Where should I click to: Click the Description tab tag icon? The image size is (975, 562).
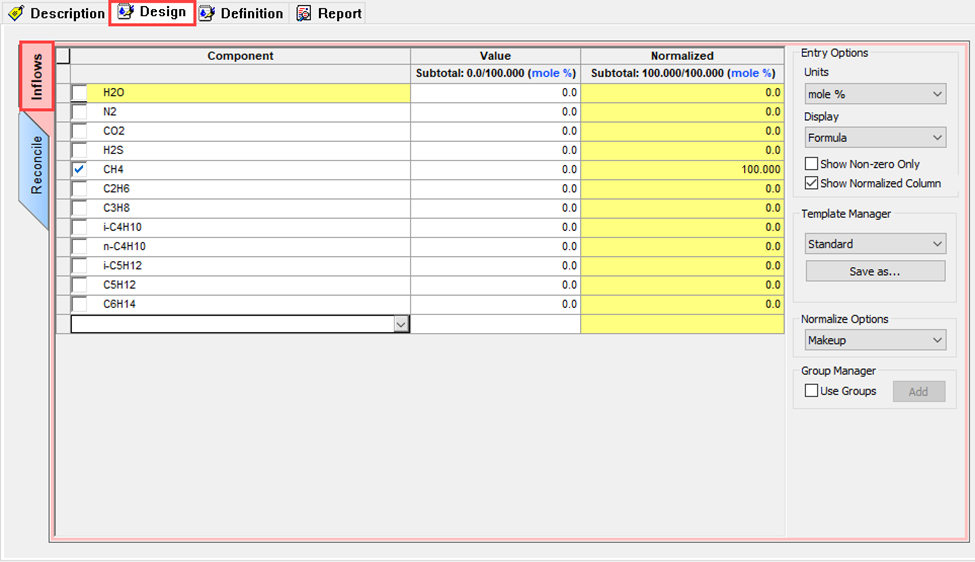pos(15,14)
